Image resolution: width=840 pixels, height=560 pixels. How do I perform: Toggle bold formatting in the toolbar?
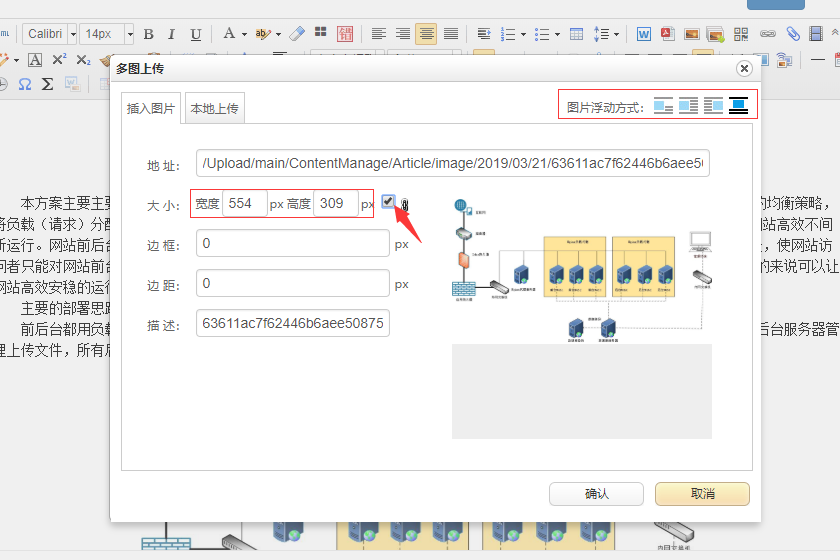click(x=148, y=34)
